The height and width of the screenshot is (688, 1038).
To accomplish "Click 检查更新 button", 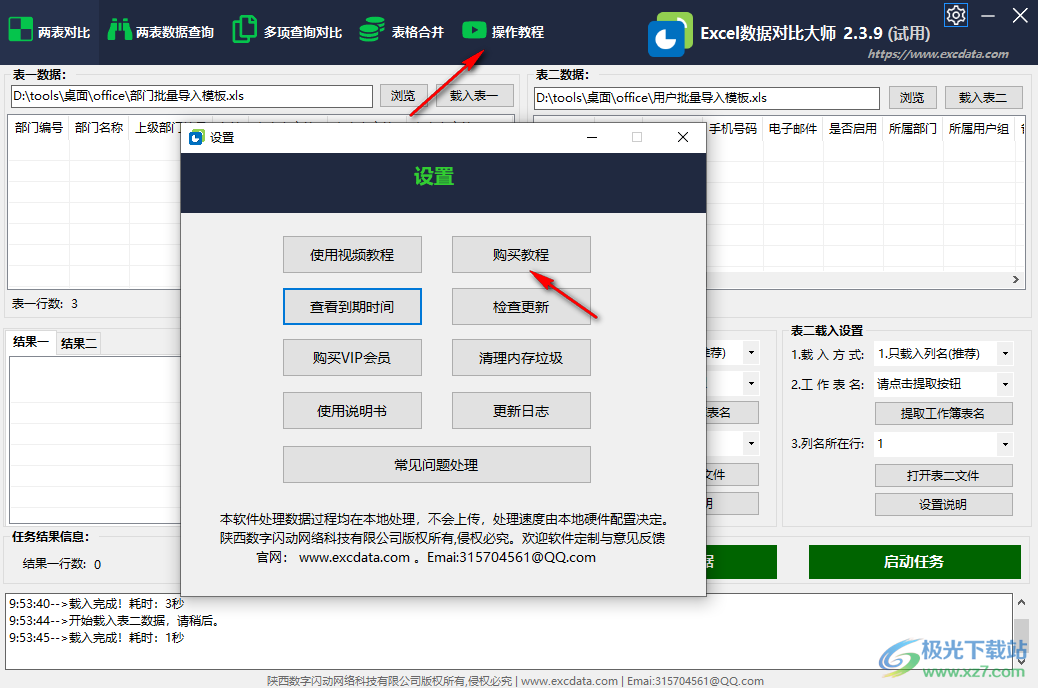I will [521, 307].
